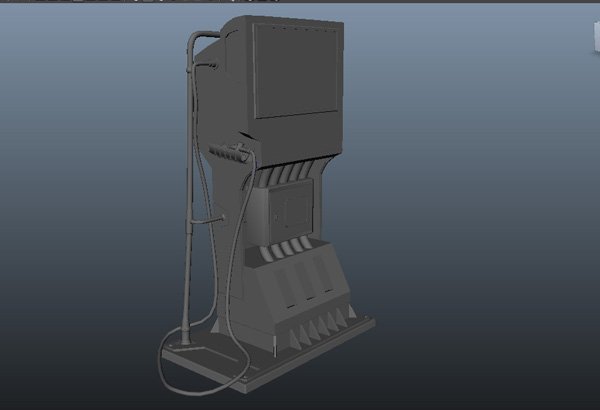Click the empty viewport background to deselect
Viewport: 600px width, 410px height.
point(480,250)
